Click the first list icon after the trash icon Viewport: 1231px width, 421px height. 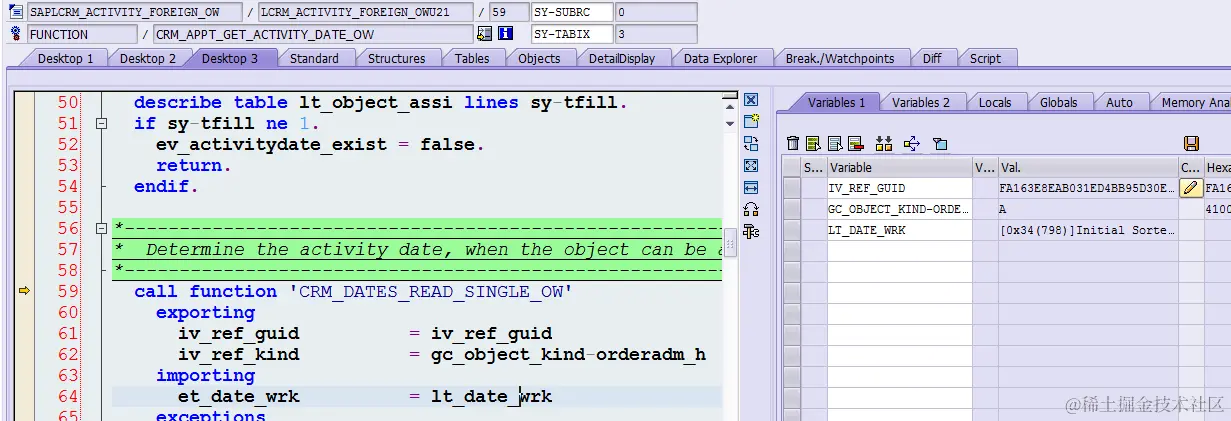coord(813,144)
